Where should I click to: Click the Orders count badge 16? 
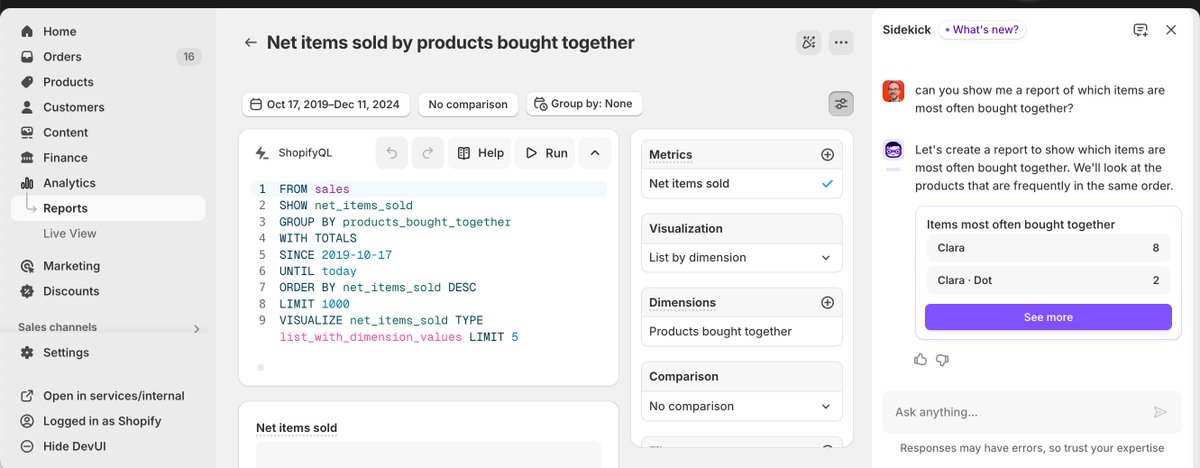tap(188, 57)
